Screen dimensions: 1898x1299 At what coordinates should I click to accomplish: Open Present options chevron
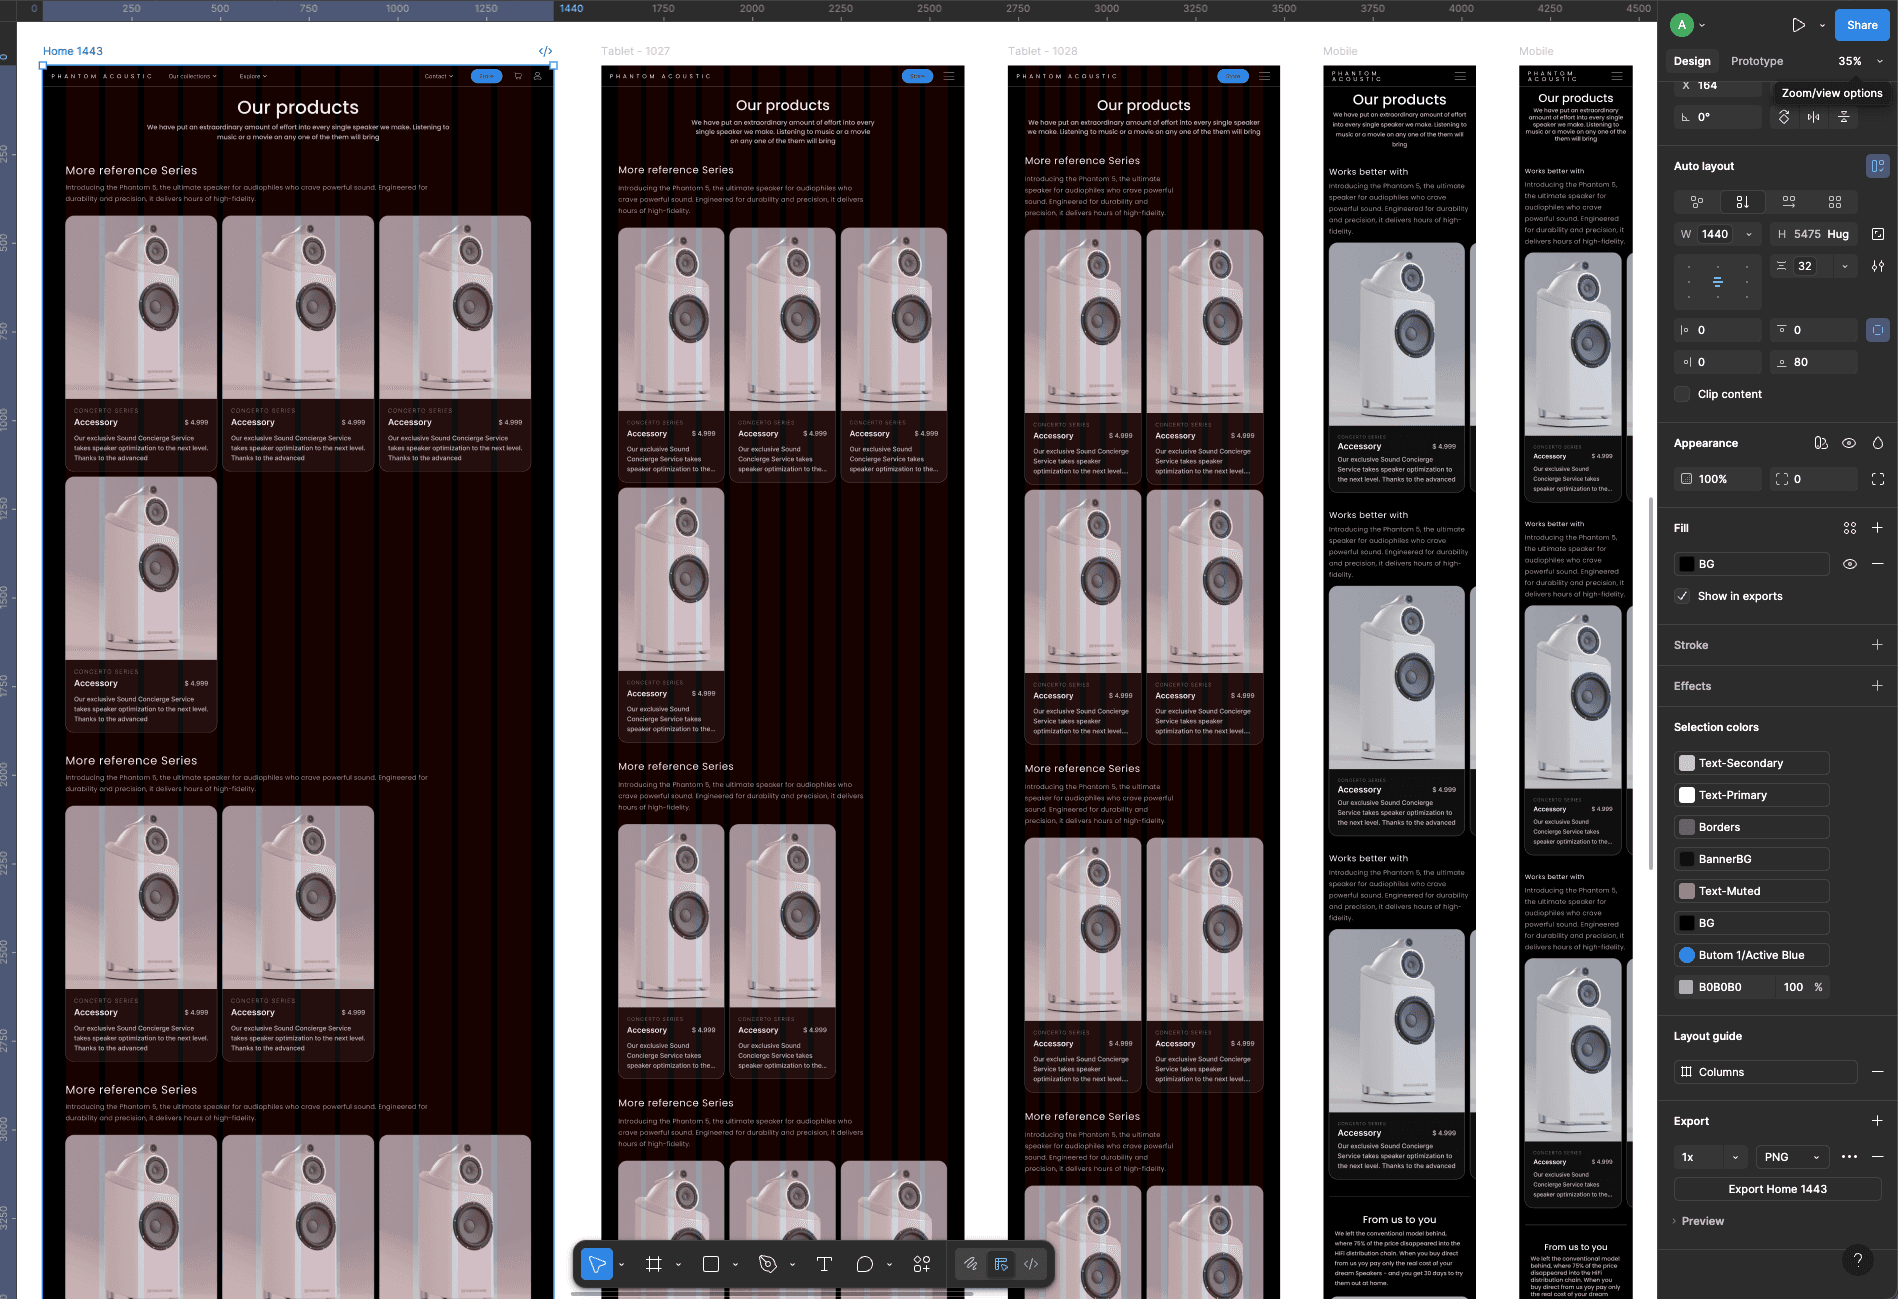1822,25
